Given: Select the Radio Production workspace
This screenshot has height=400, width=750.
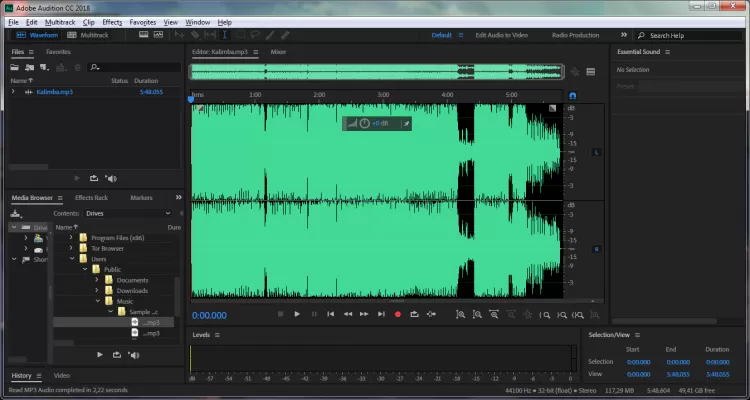Looking at the screenshot, I should pyautogui.click(x=575, y=35).
